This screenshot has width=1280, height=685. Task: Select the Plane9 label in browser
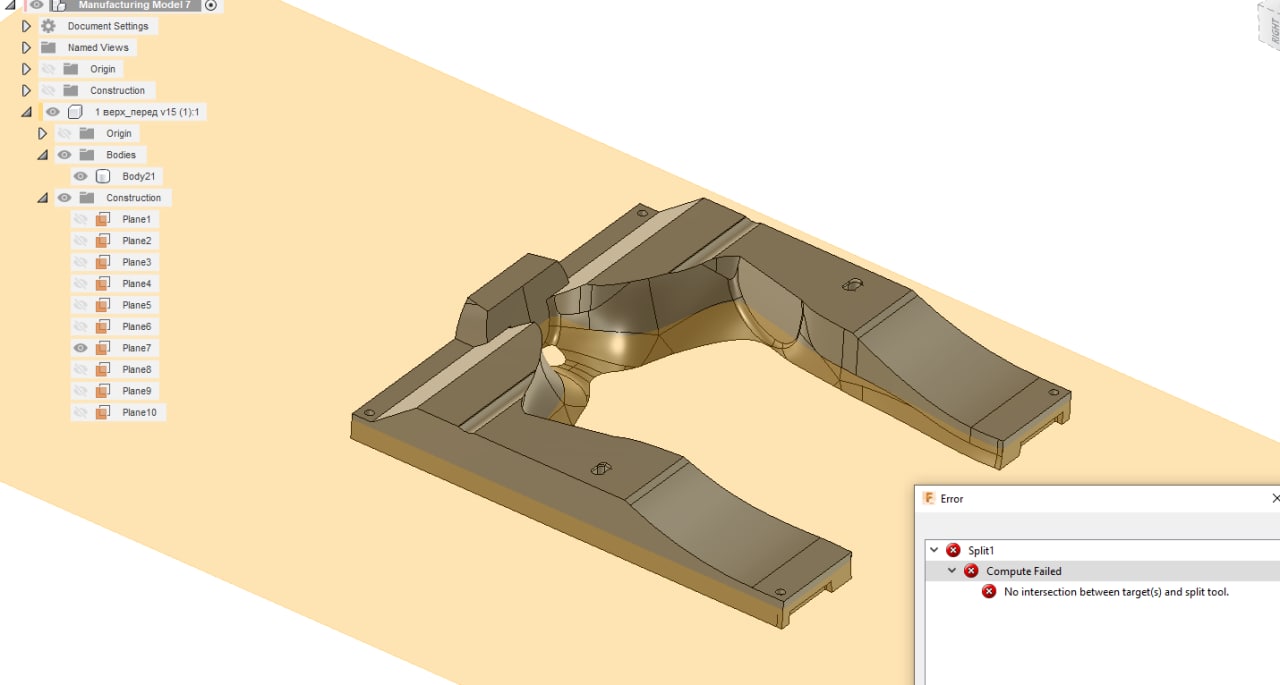tap(137, 391)
